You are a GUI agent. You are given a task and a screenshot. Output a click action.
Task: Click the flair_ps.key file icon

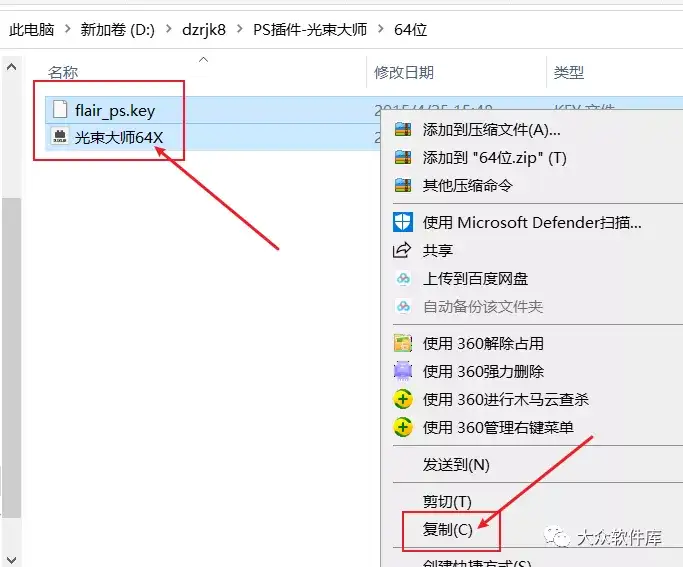(60, 109)
